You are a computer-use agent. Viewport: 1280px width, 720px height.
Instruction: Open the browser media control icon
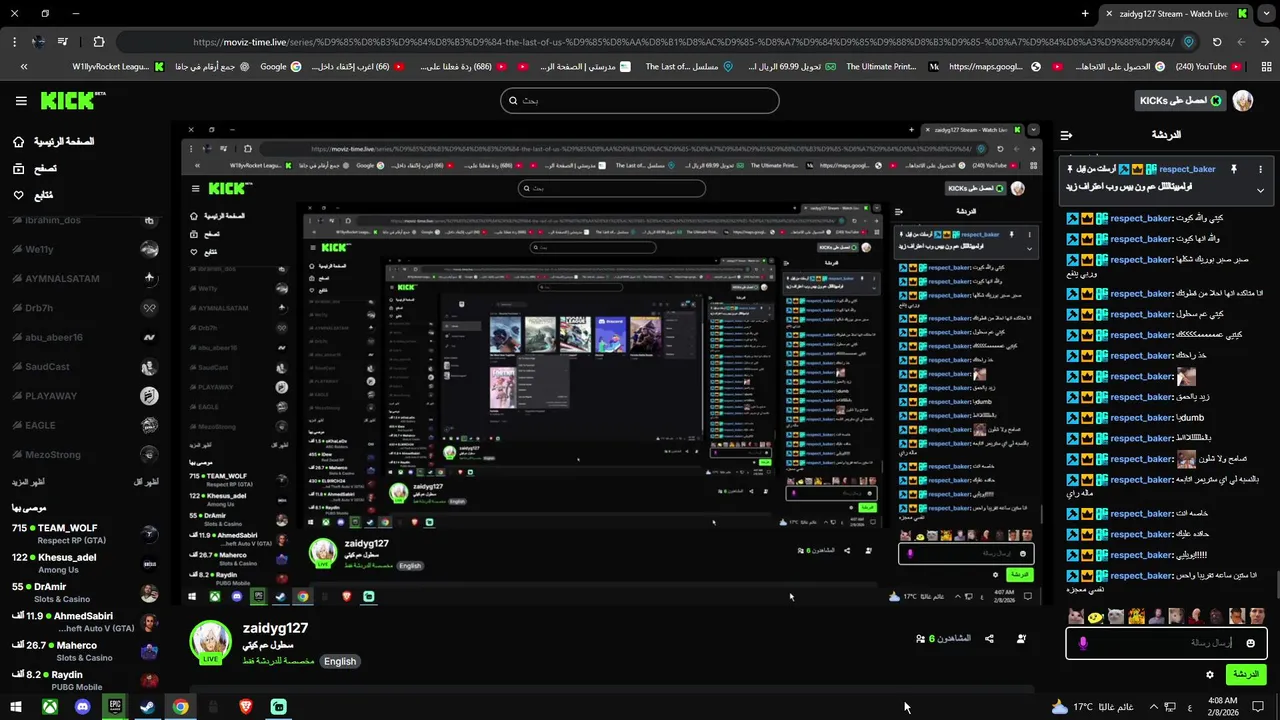coord(63,42)
